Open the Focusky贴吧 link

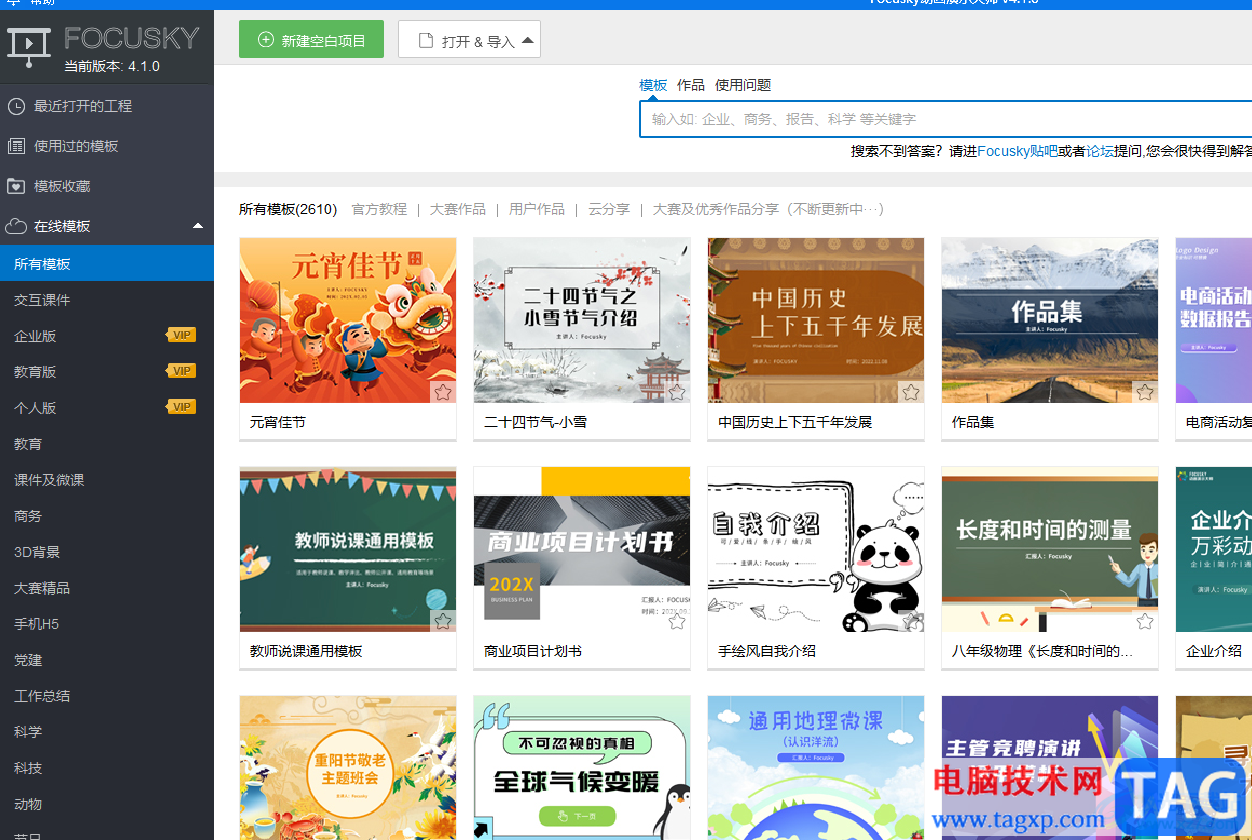pos(1017,151)
